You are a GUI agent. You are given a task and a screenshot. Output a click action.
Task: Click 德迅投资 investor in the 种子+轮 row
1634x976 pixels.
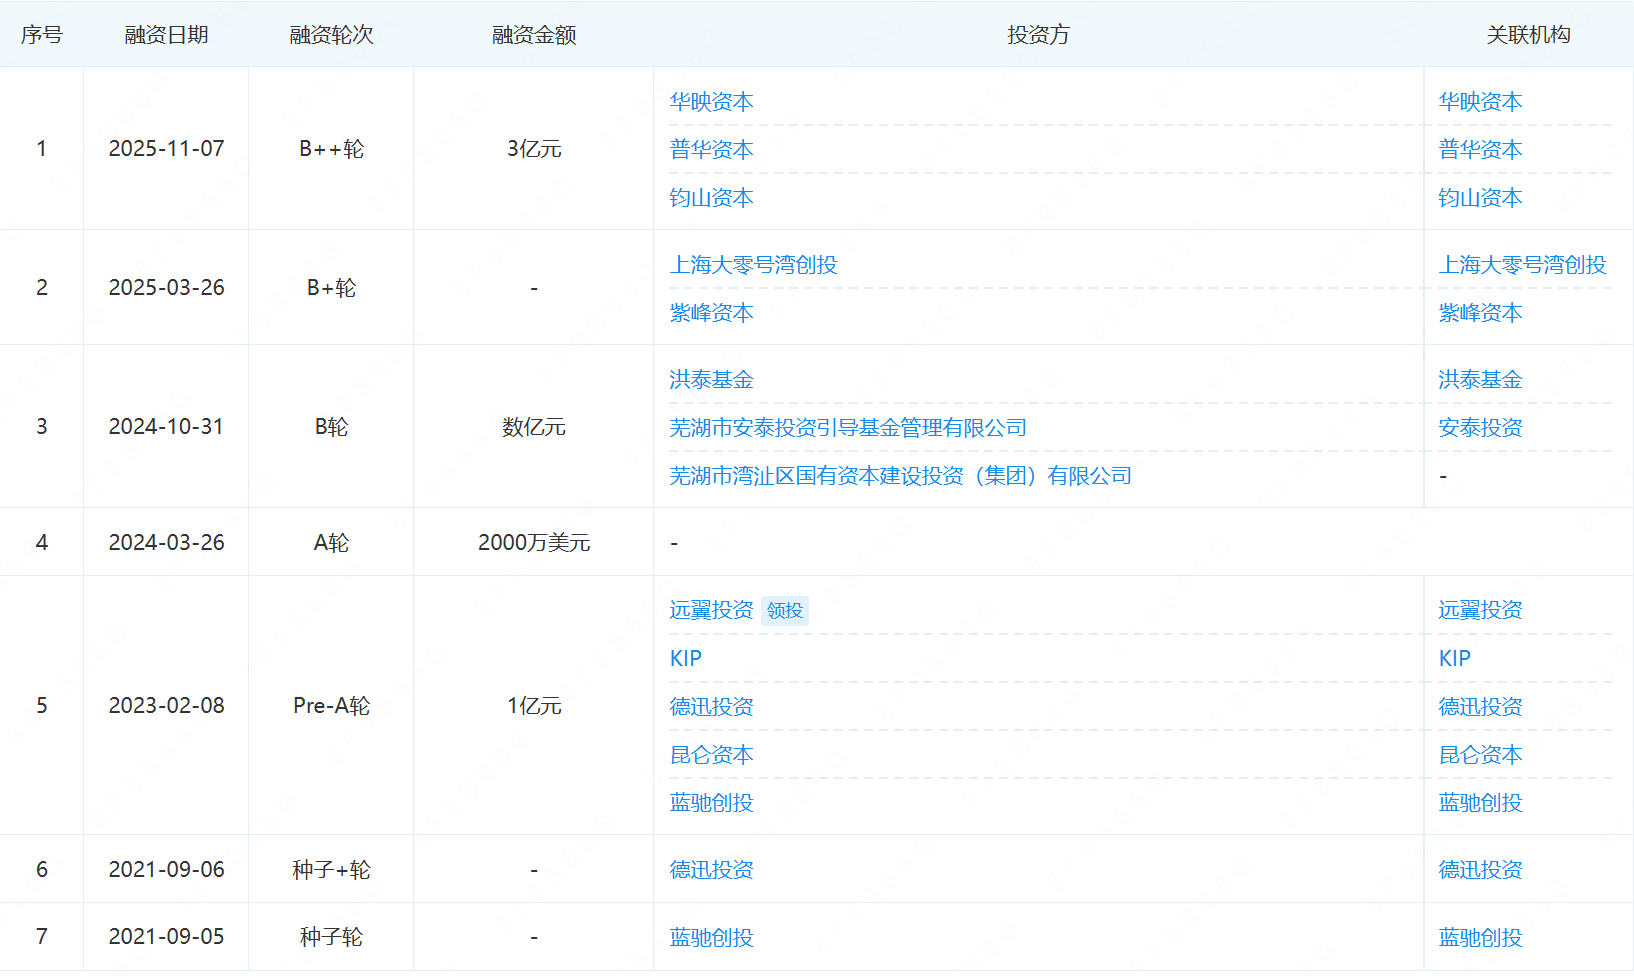click(x=711, y=870)
